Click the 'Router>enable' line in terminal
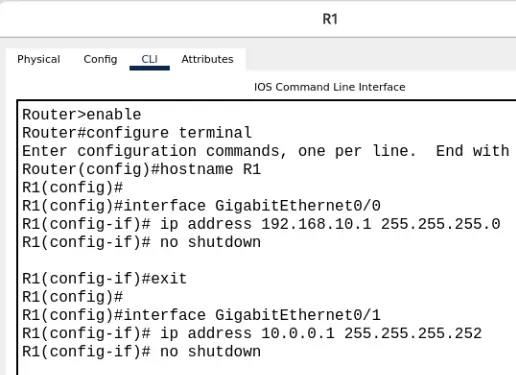 pos(82,115)
